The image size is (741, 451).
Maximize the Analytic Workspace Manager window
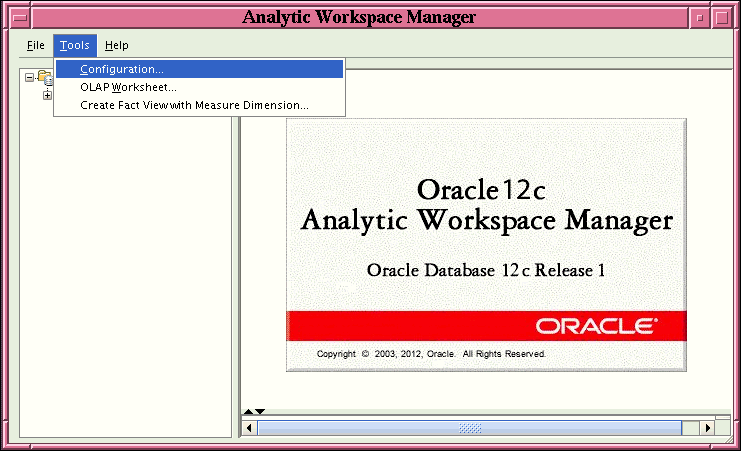coord(722,18)
